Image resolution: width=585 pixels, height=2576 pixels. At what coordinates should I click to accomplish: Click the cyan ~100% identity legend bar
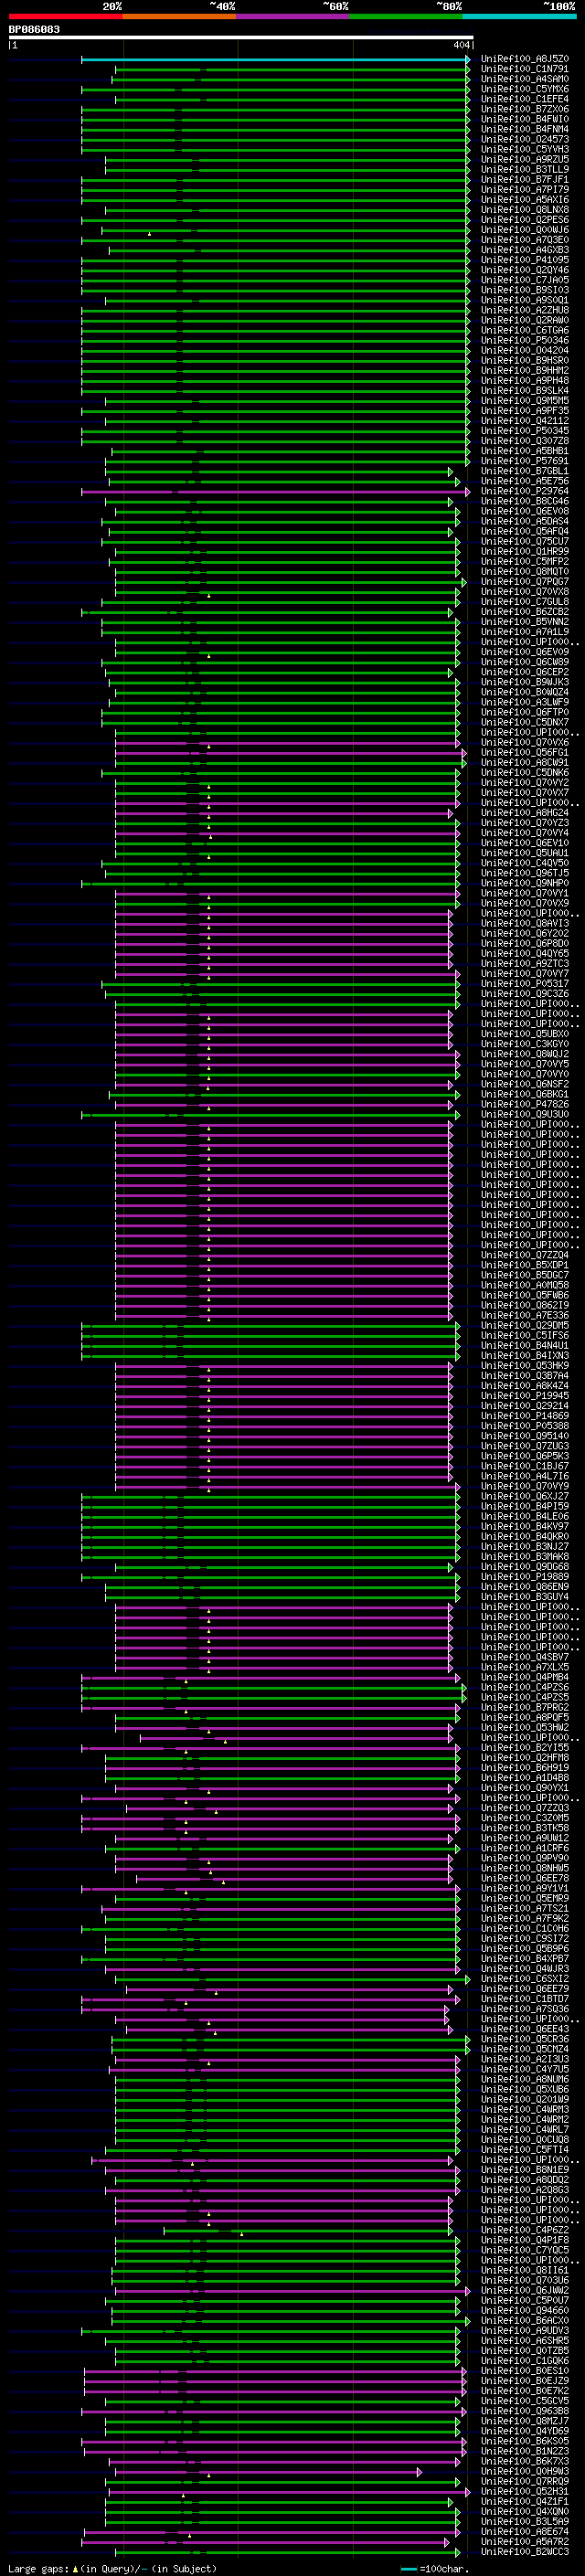pos(519,16)
